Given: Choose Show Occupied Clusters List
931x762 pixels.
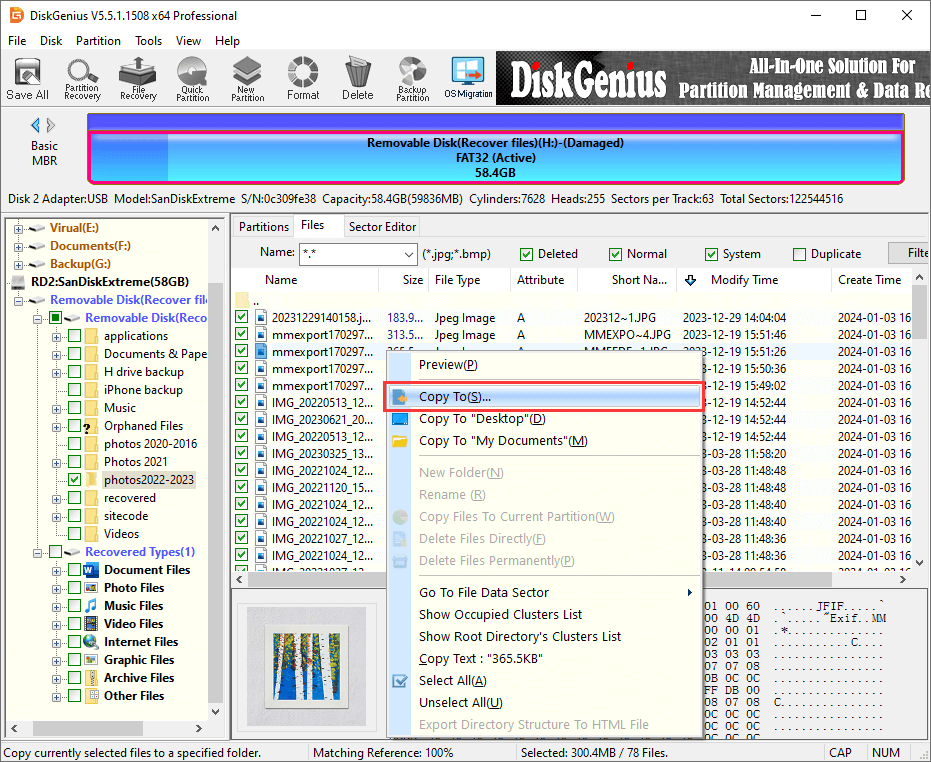Looking at the screenshot, I should click(x=501, y=615).
